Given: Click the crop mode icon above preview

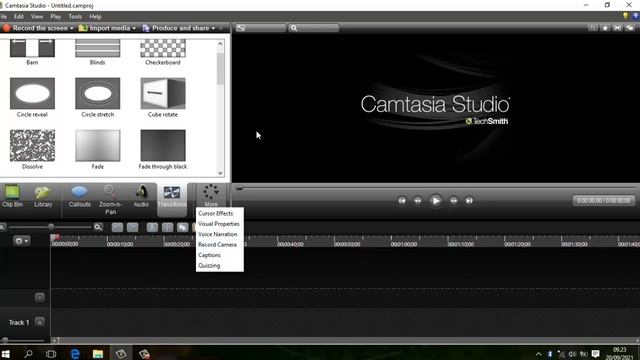Looking at the screenshot, I should coord(592,28).
